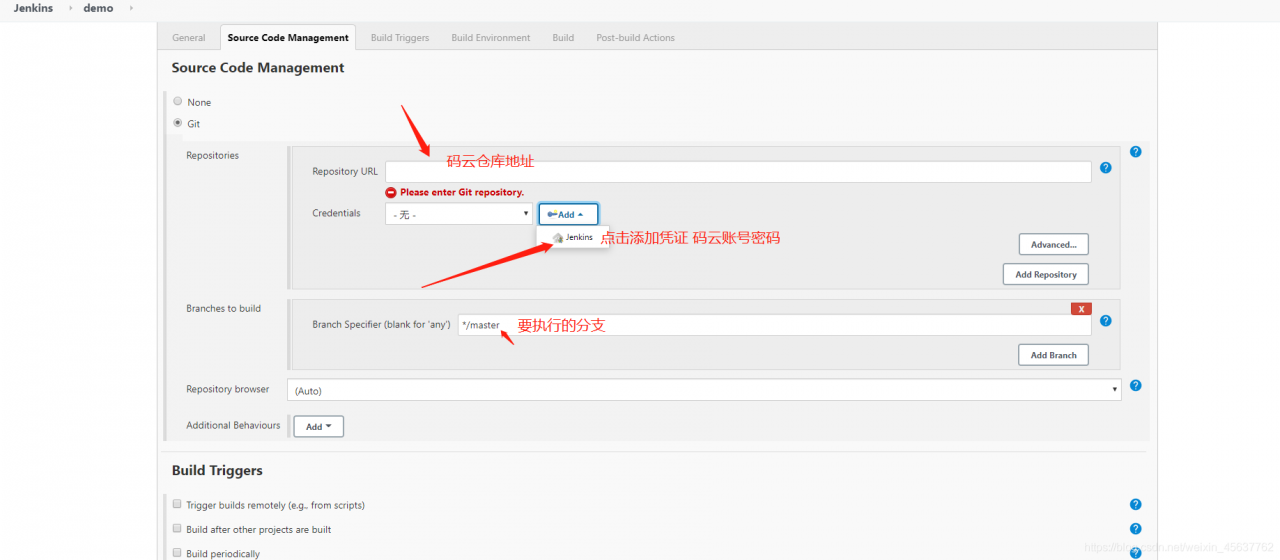
Task: Switch to Source Code Management tab
Action: (288, 38)
